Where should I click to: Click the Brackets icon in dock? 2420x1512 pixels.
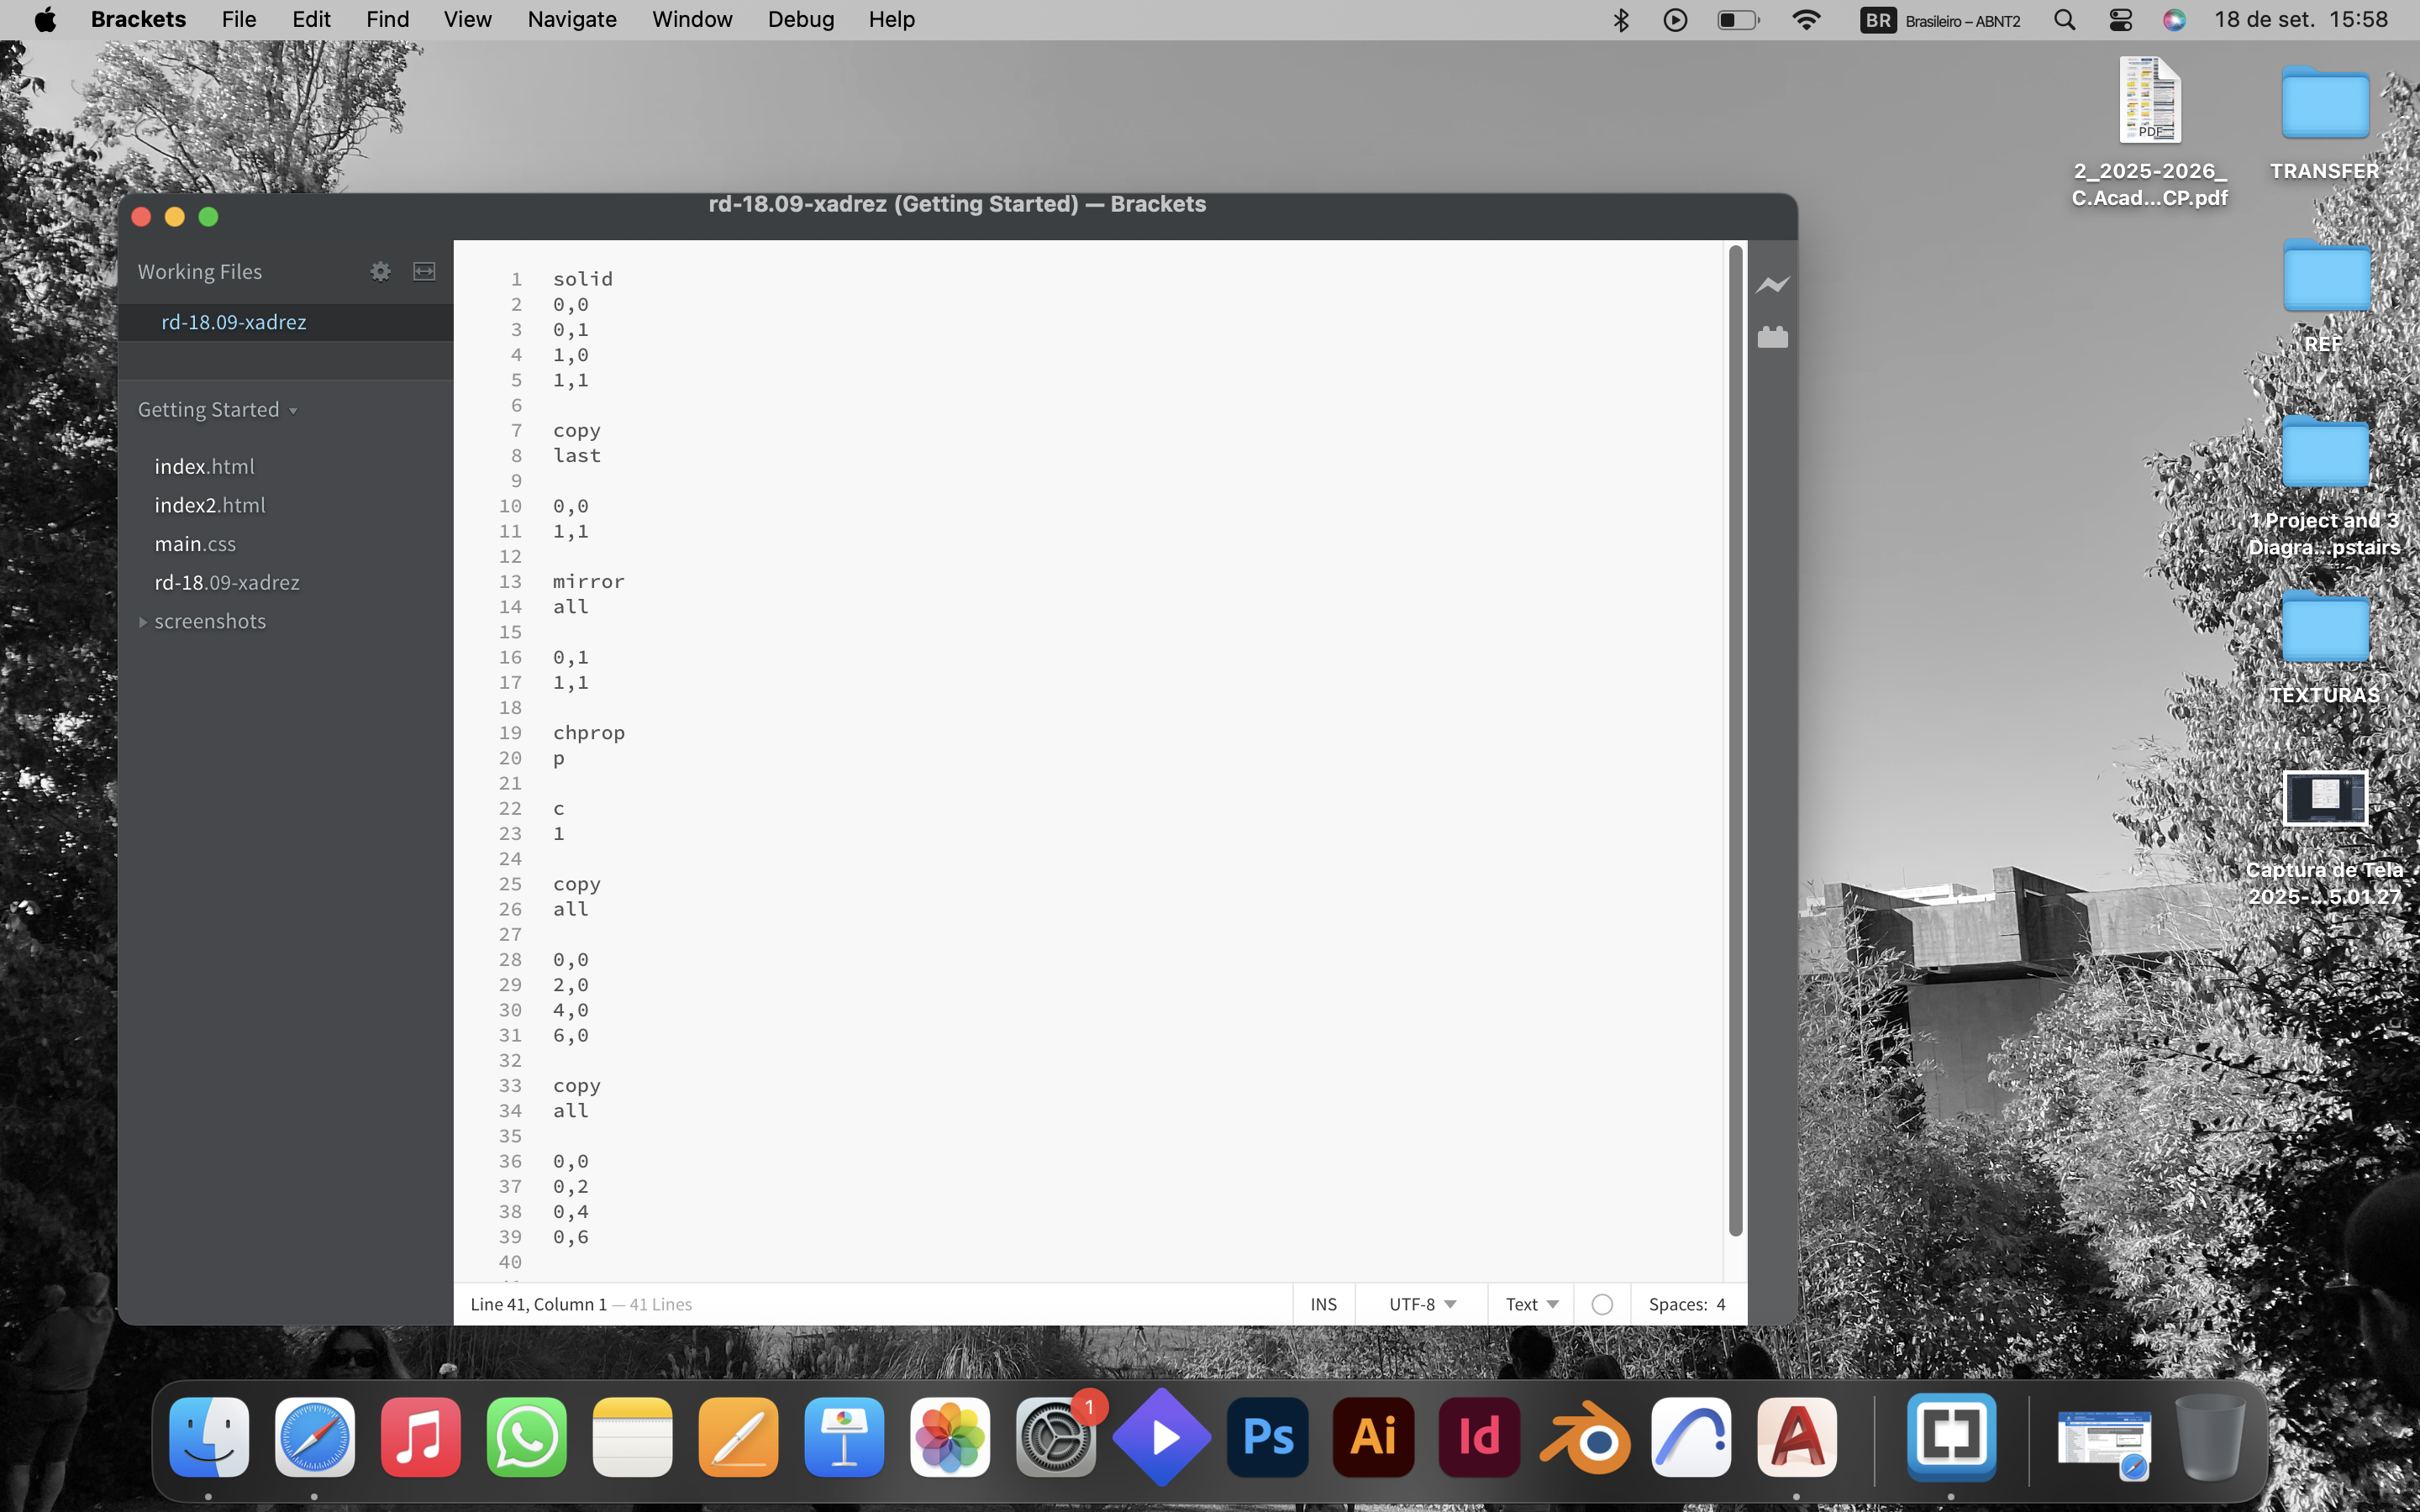coord(1951,1438)
